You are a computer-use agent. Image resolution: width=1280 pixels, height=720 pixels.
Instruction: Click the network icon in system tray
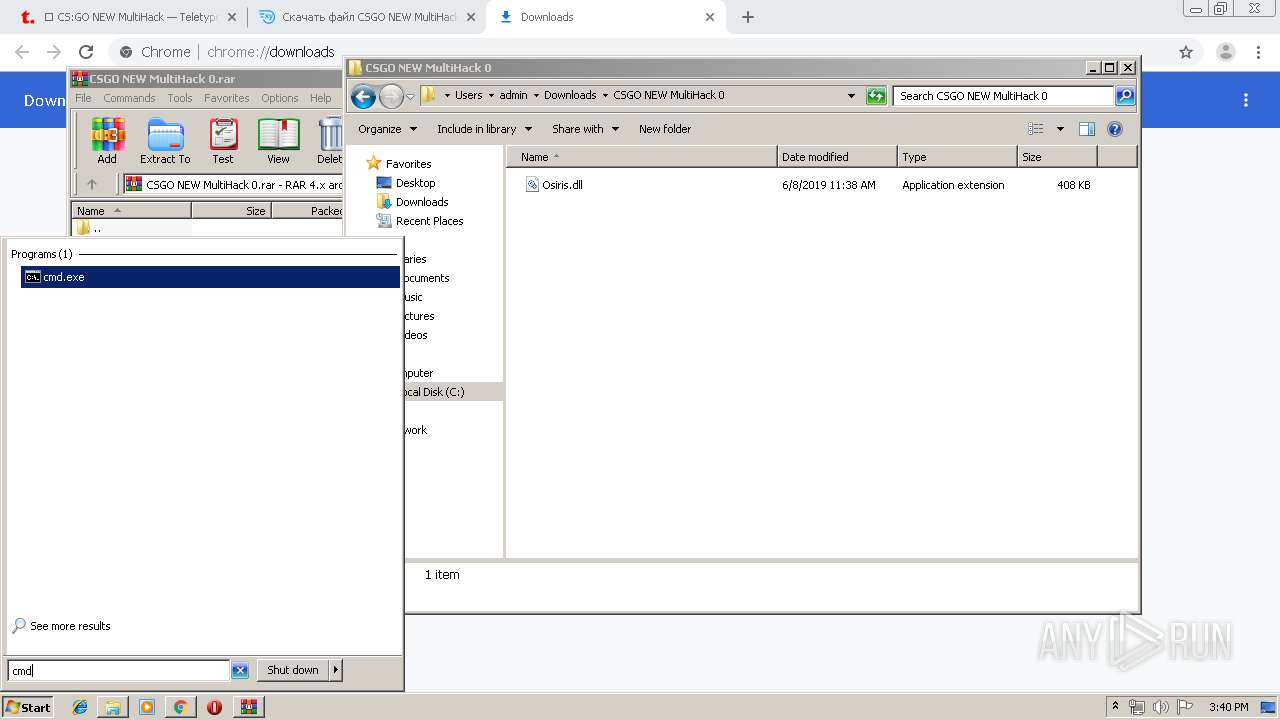click(x=1137, y=707)
